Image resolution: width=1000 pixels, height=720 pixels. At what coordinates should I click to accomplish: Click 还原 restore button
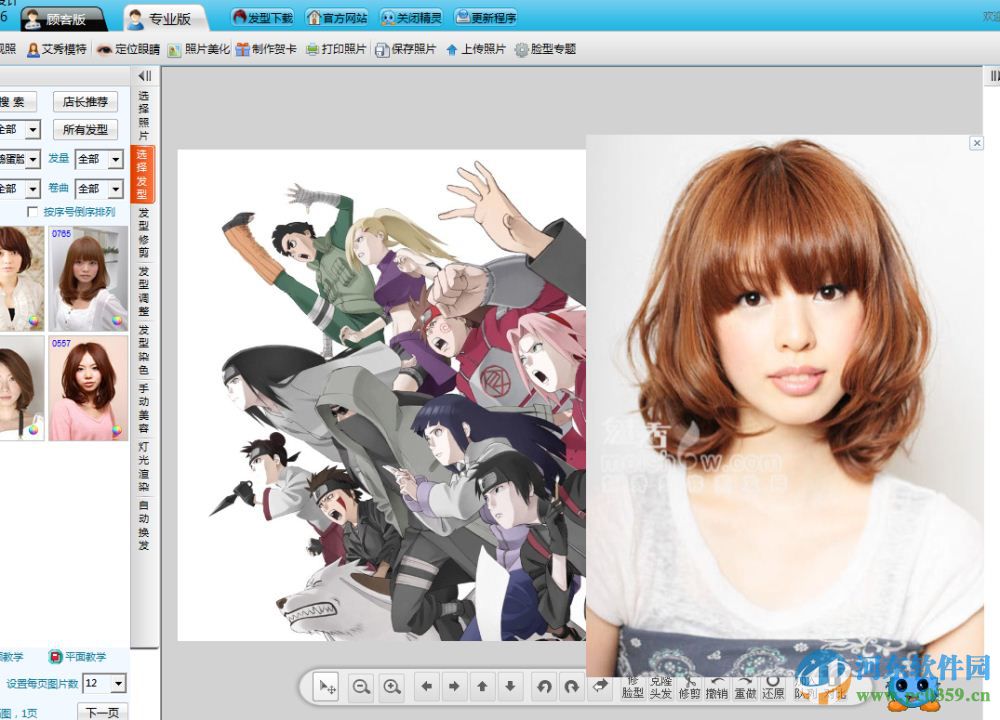[x=773, y=688]
